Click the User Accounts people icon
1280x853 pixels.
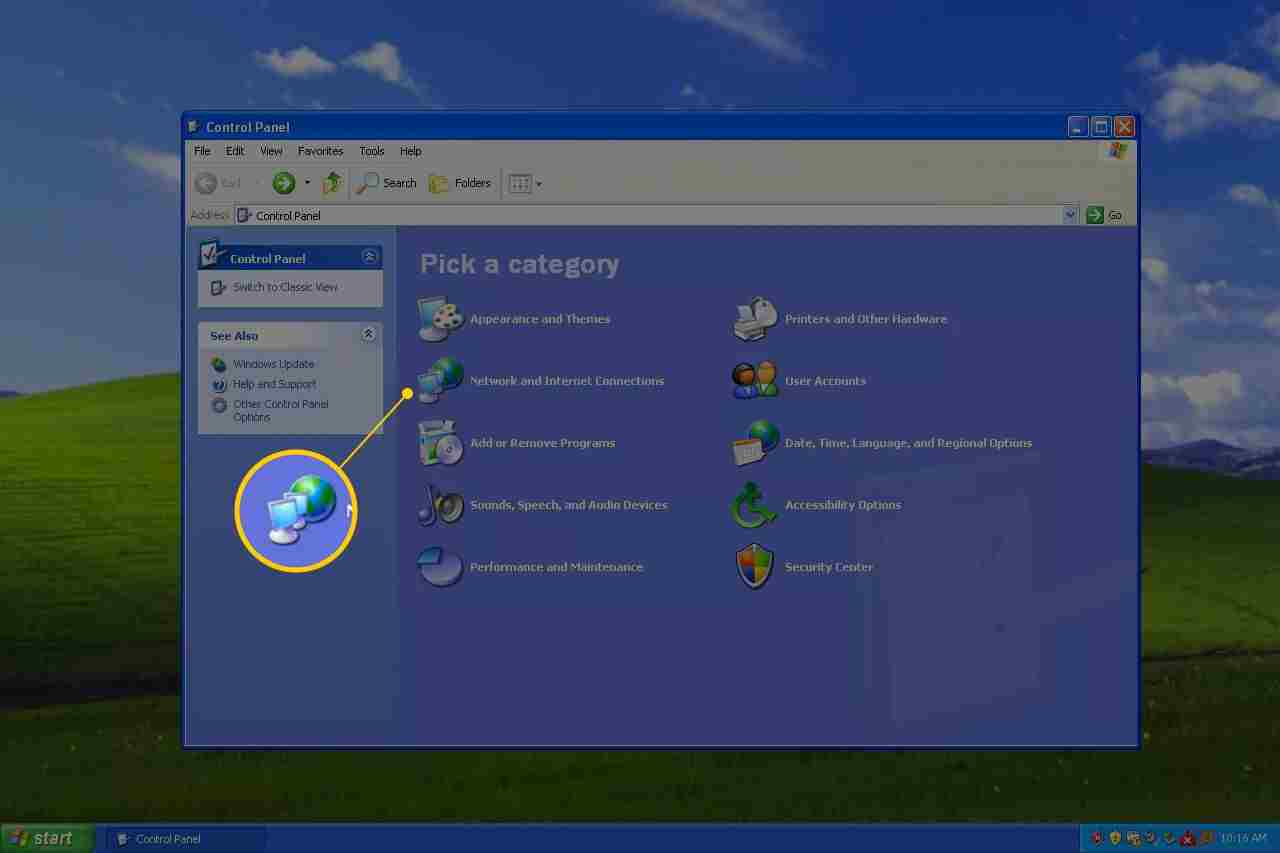(x=756, y=381)
